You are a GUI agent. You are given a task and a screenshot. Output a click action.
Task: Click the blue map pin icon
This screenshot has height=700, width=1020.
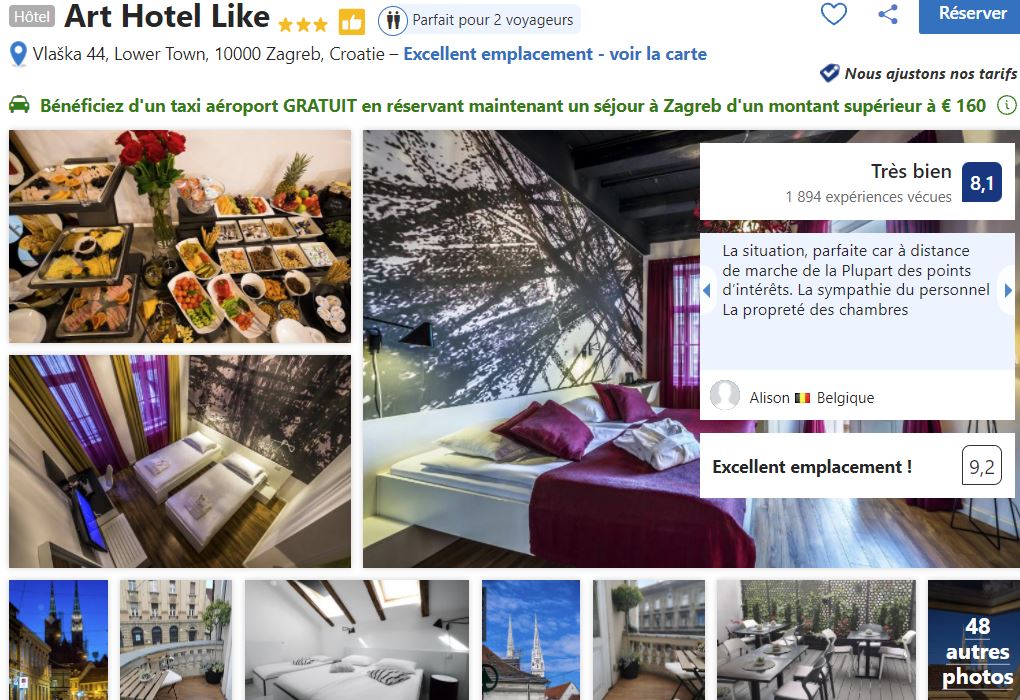tap(18, 54)
